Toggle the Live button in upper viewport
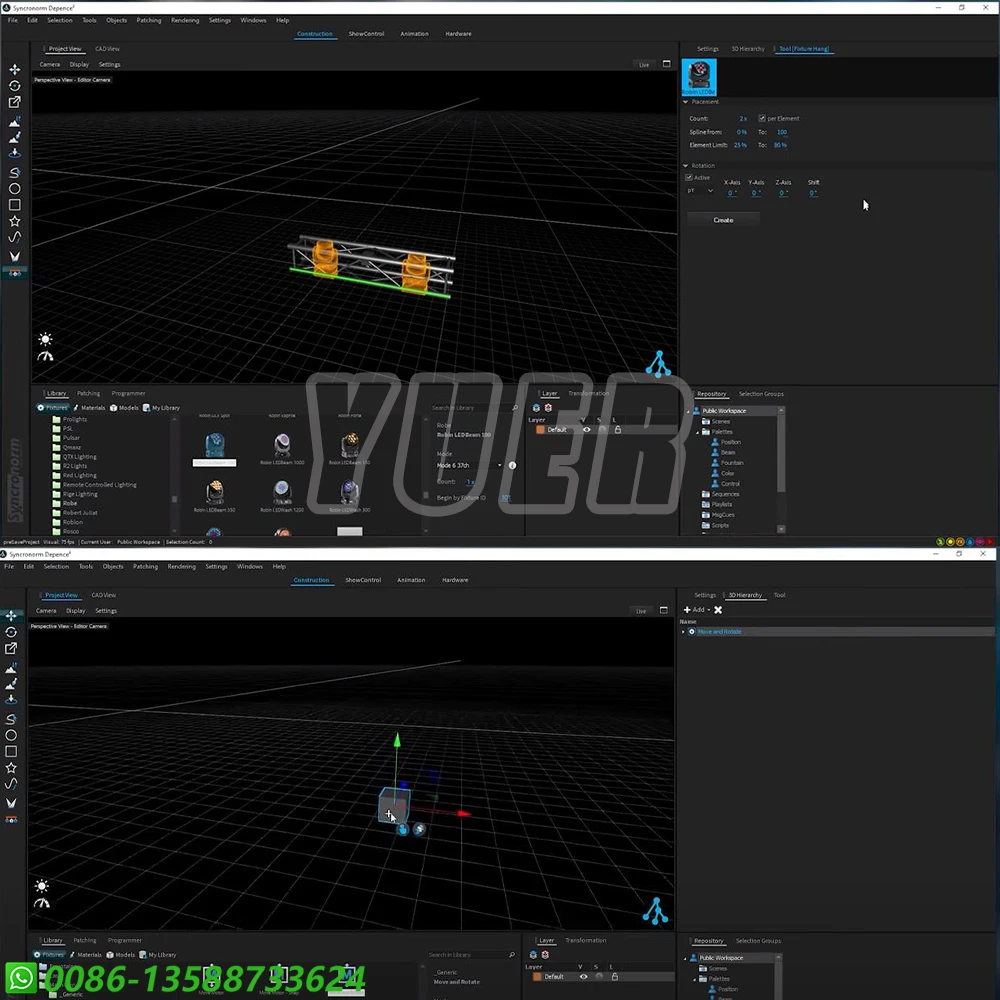This screenshot has height=1000, width=1000. 644,64
